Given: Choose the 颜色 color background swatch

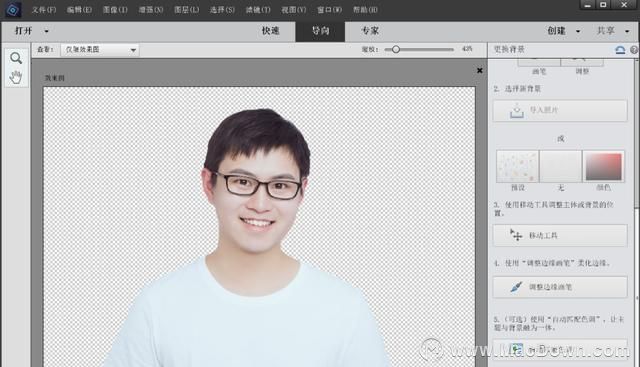Looking at the screenshot, I should (604, 166).
